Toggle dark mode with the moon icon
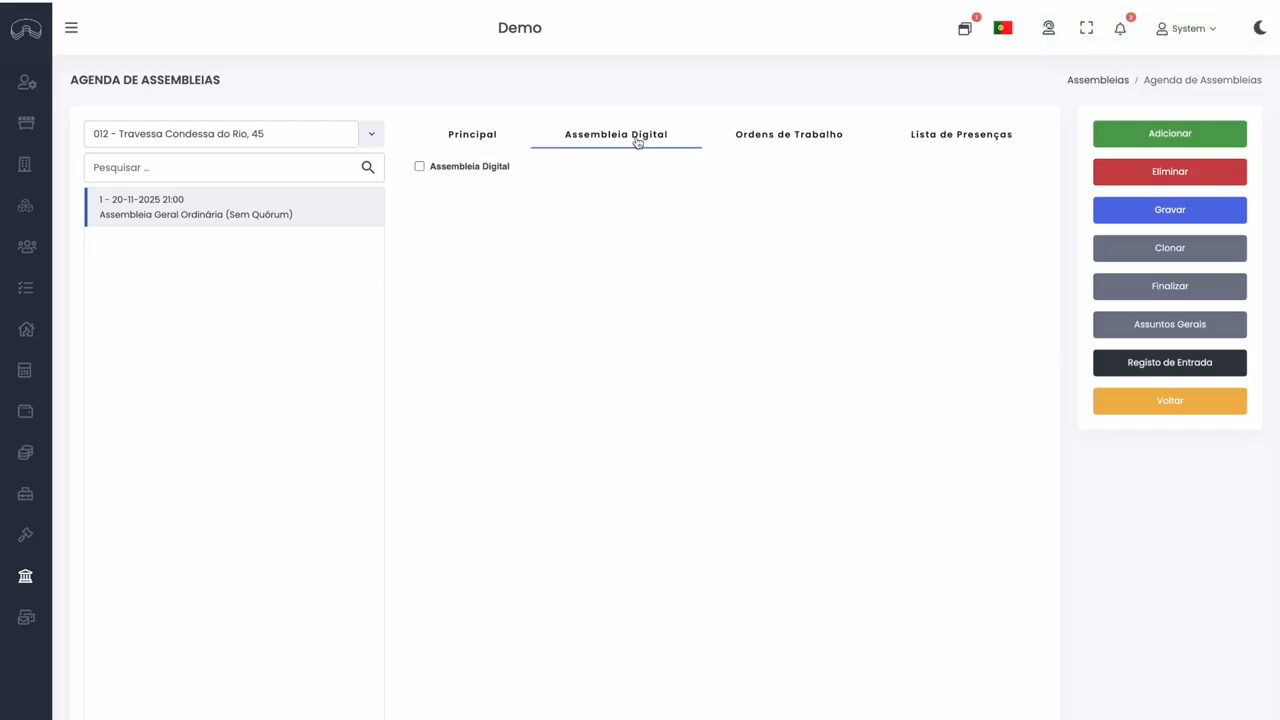Viewport: 1280px width, 720px height. pyautogui.click(x=1259, y=28)
